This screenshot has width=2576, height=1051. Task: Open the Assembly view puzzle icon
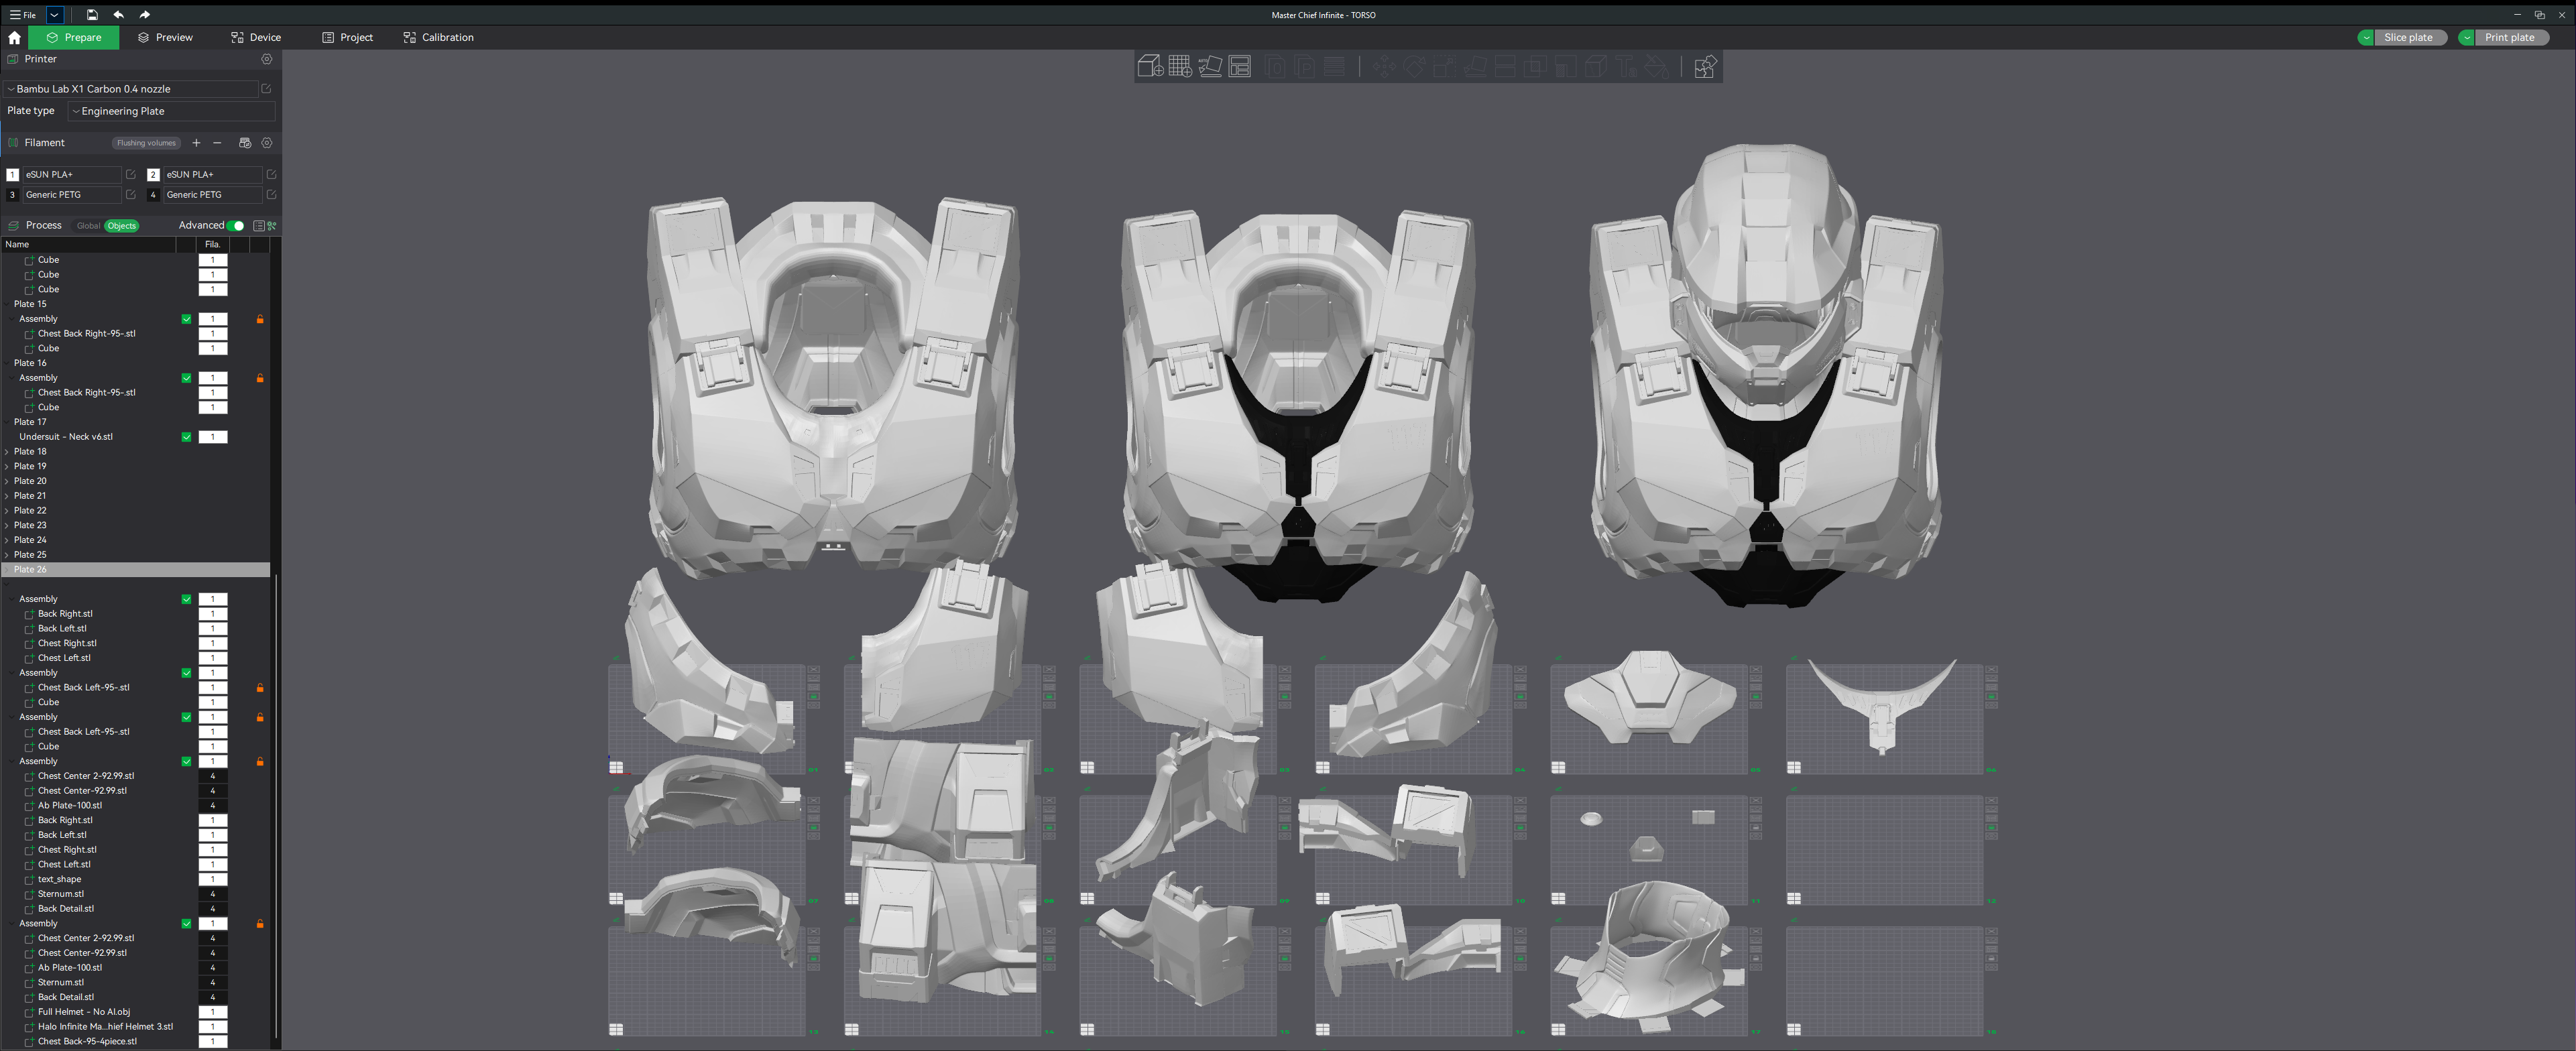[x=1705, y=67]
